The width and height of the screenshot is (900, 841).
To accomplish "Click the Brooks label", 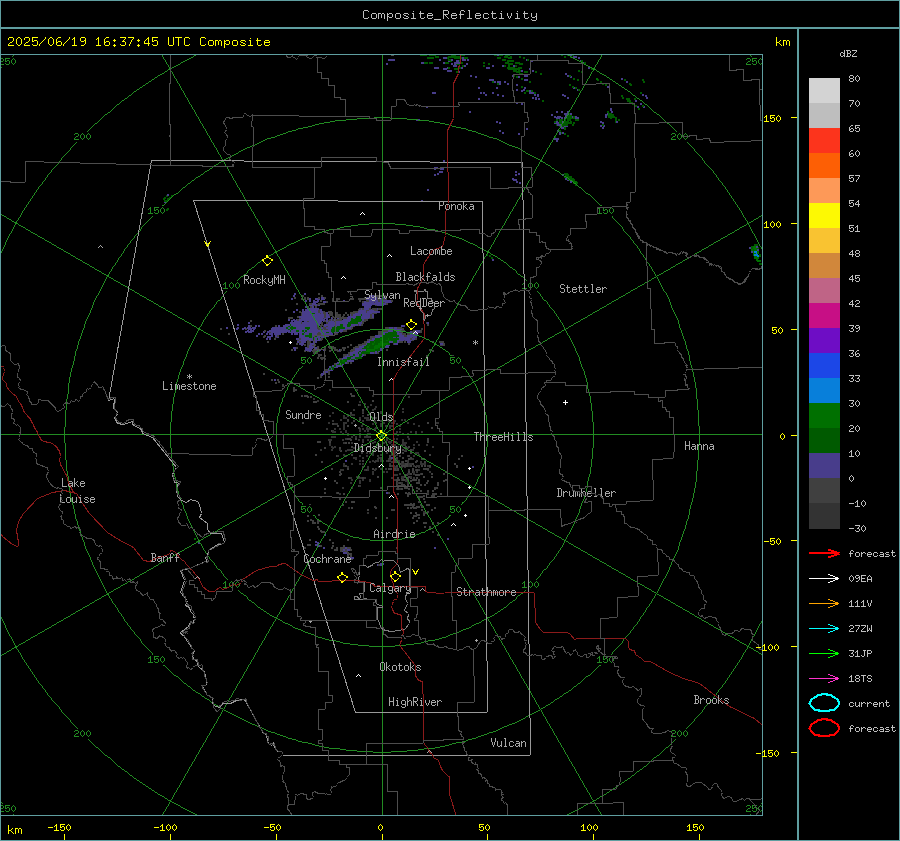I will pos(711,700).
